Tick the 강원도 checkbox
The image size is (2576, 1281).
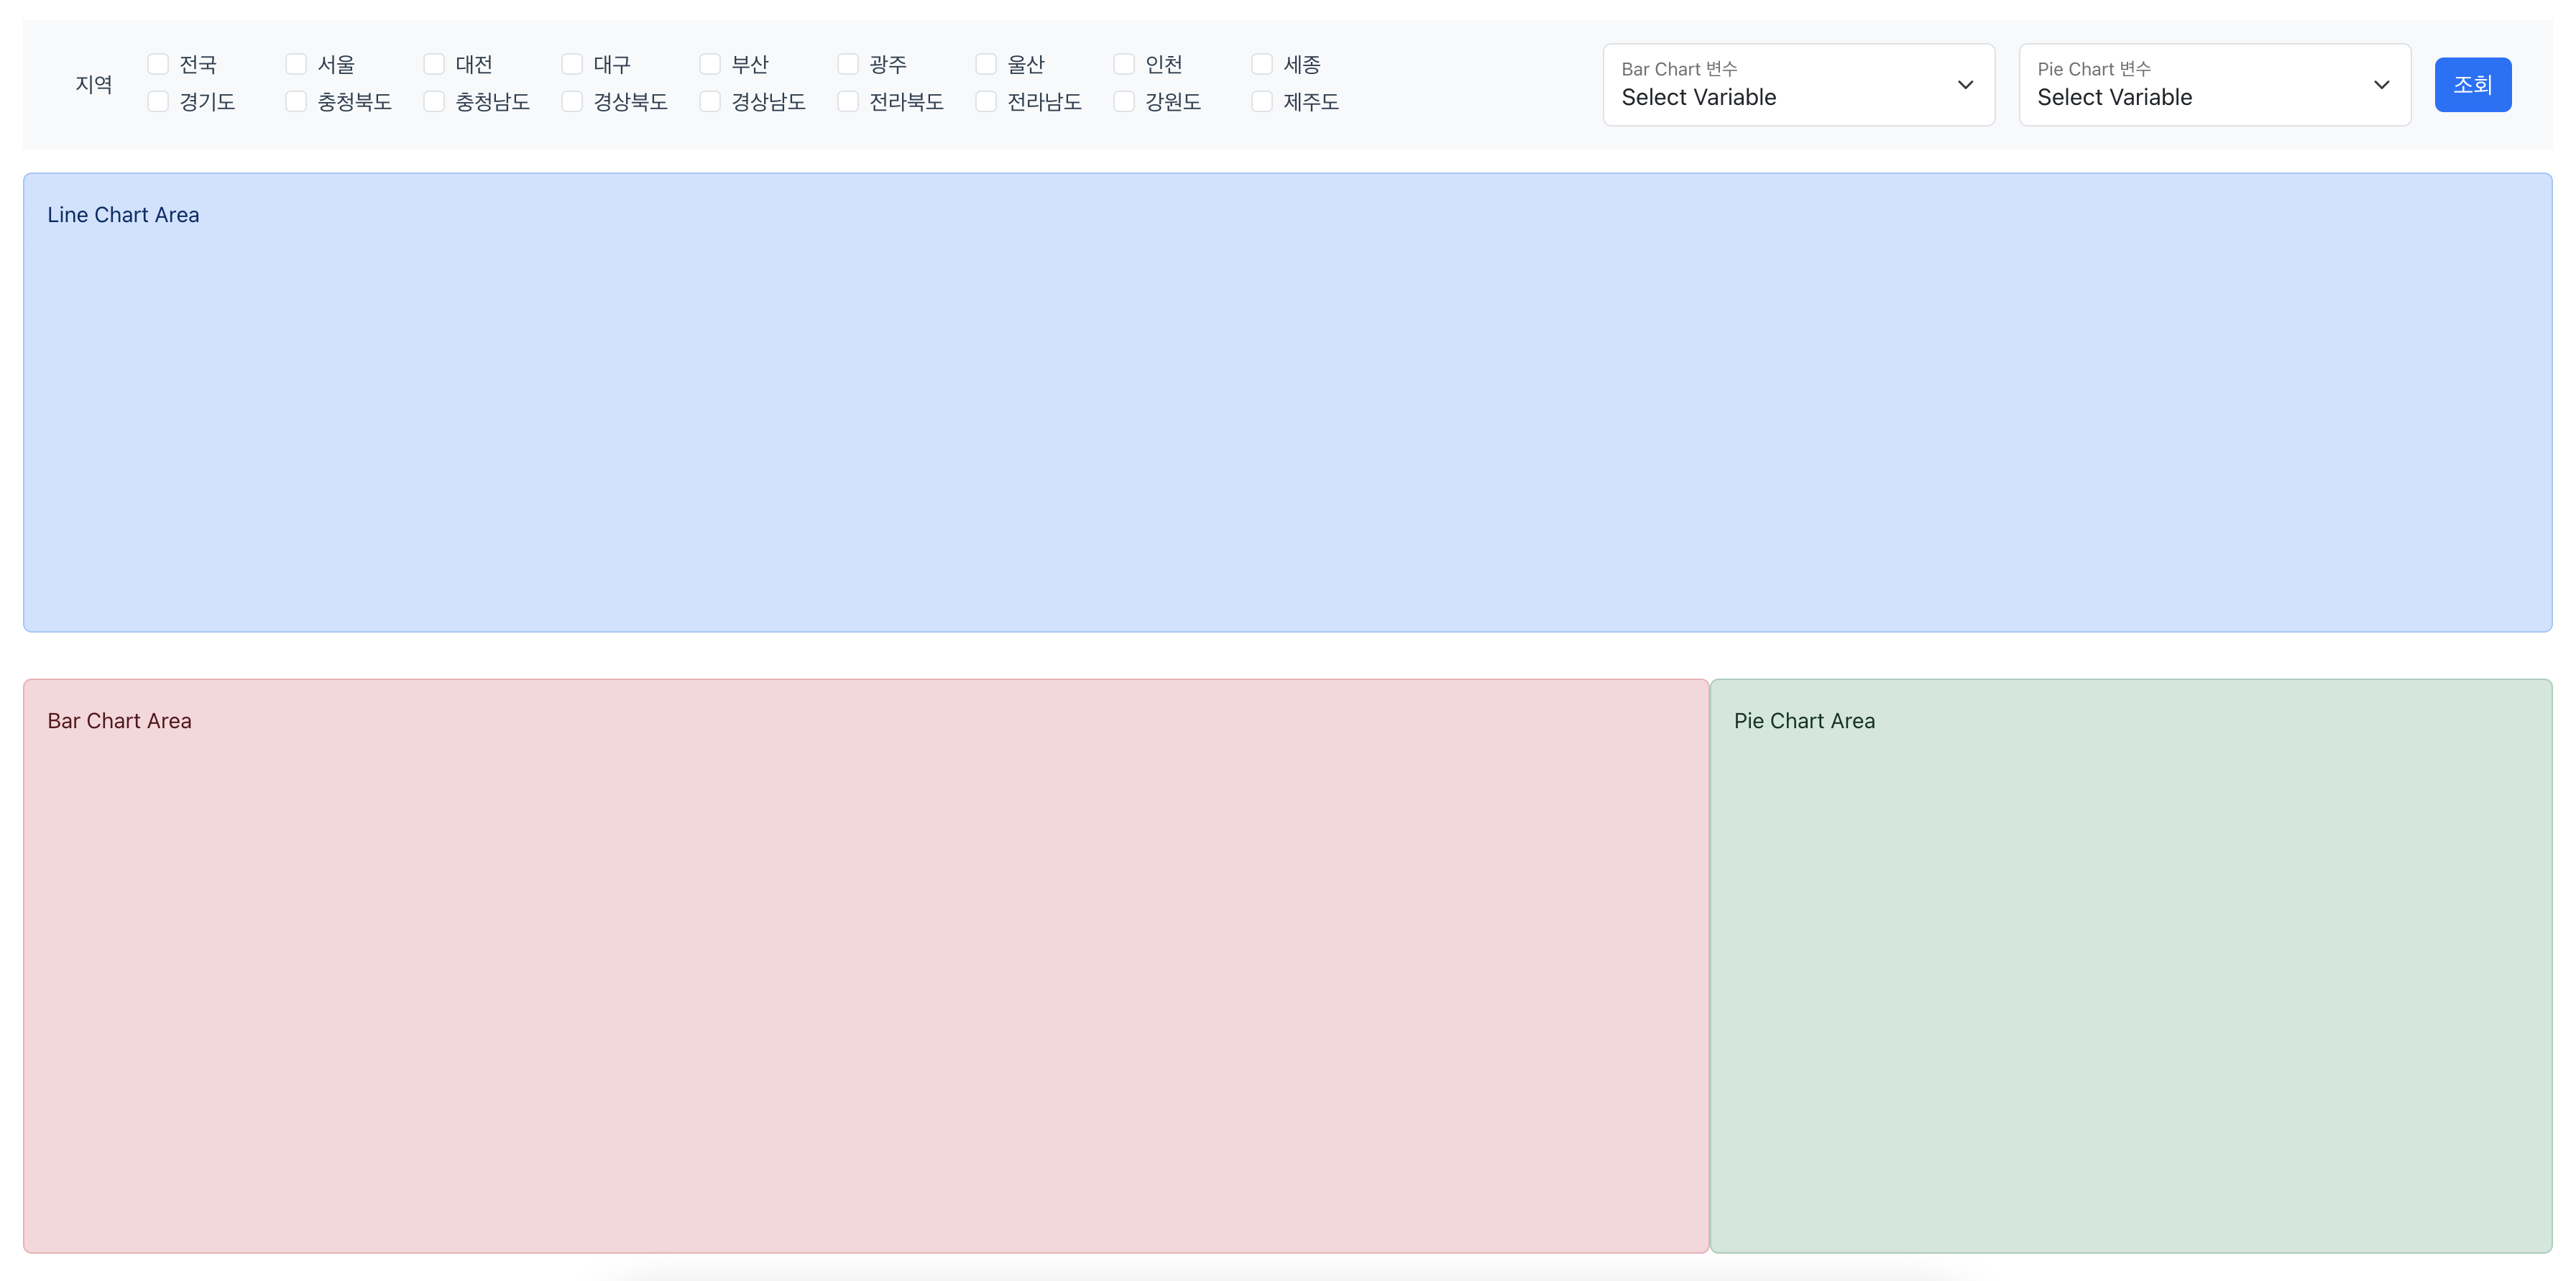[x=1124, y=102]
